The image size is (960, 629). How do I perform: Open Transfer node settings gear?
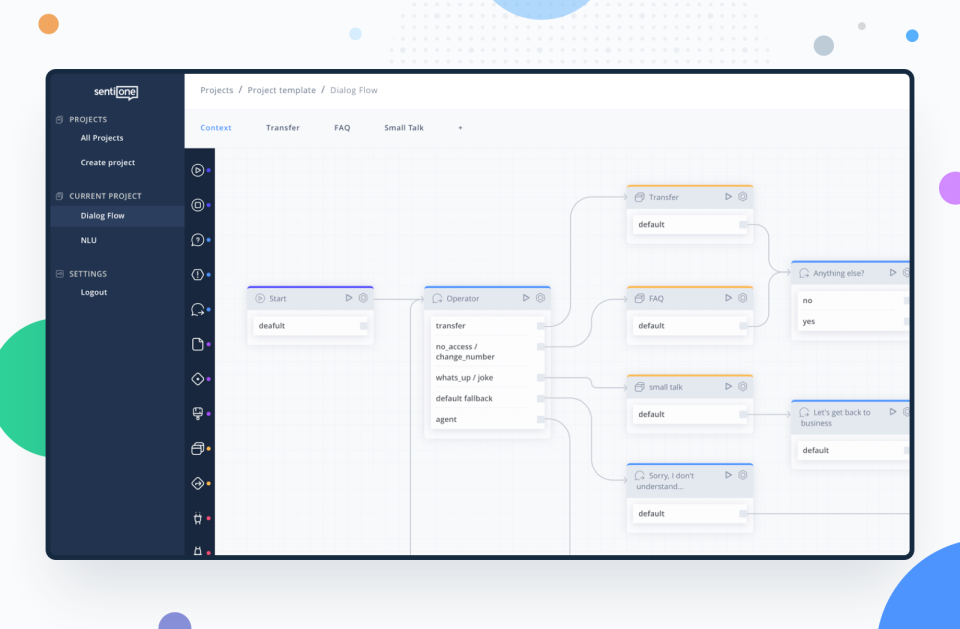[743, 197]
